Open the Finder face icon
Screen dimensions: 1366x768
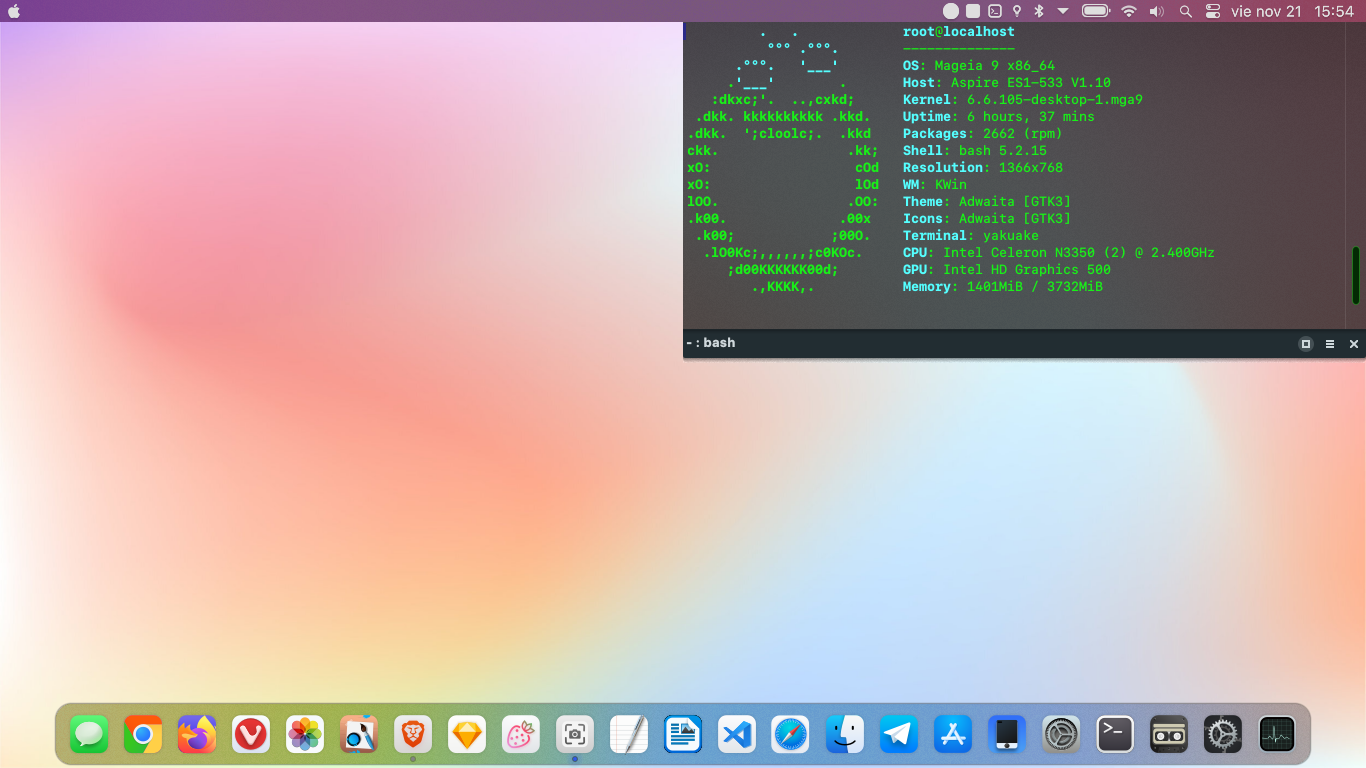pyautogui.click(x=845, y=735)
